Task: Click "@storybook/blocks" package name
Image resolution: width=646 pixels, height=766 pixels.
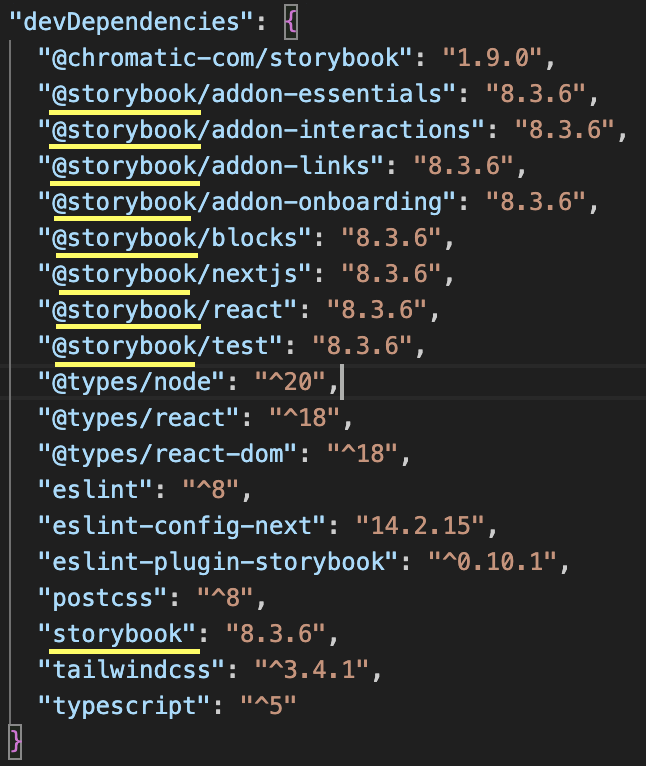Action: [174, 238]
